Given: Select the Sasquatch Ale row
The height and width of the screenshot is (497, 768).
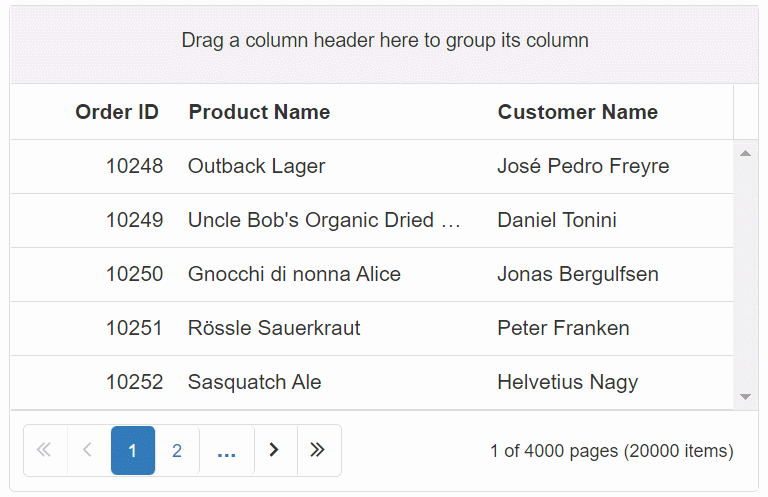Looking at the screenshot, I should click(255, 382).
